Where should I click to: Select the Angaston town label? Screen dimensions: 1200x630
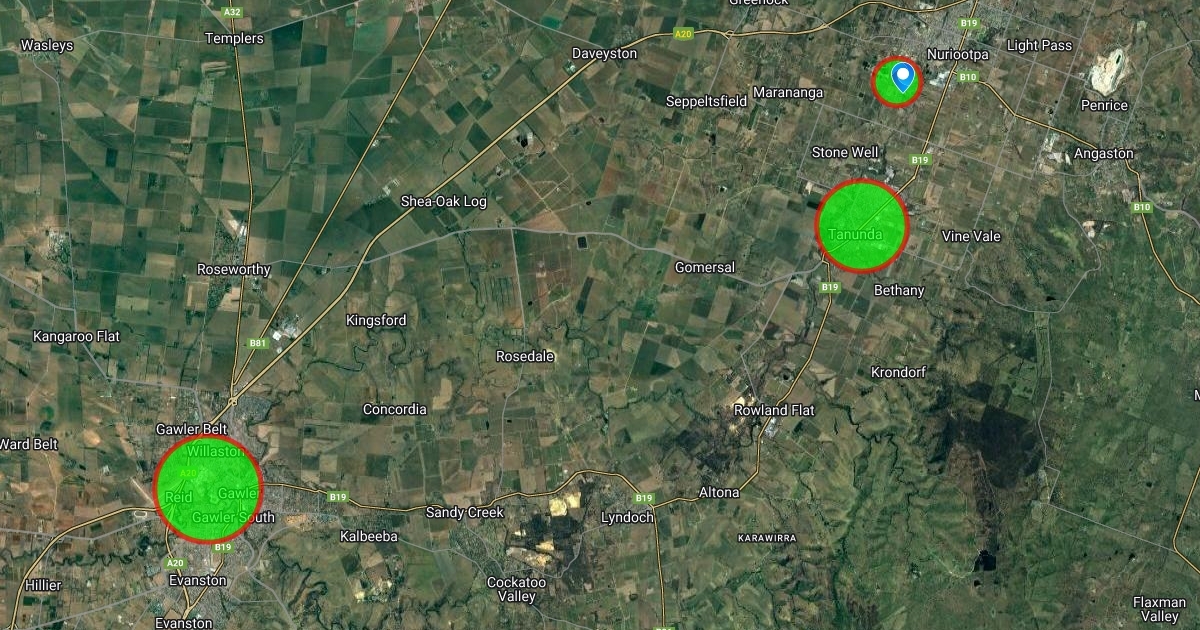click(1103, 153)
